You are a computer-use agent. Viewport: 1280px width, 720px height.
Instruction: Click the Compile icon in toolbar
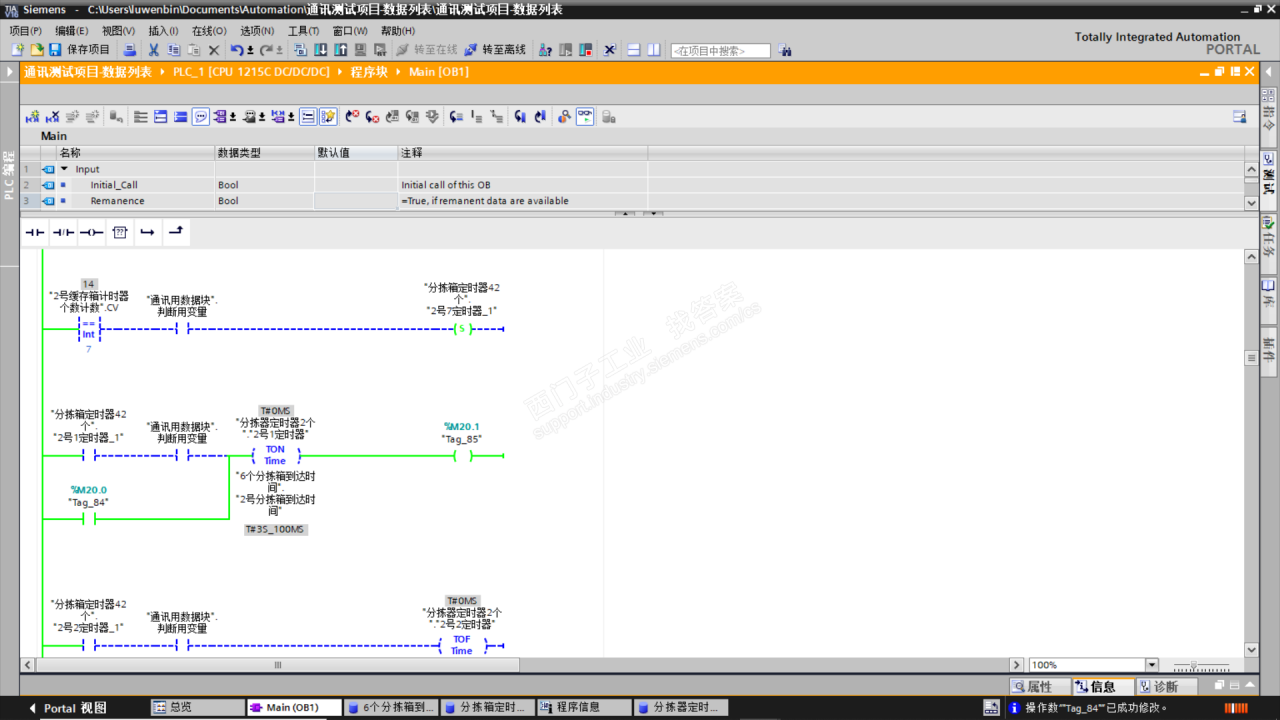pyautogui.click(x=301, y=50)
